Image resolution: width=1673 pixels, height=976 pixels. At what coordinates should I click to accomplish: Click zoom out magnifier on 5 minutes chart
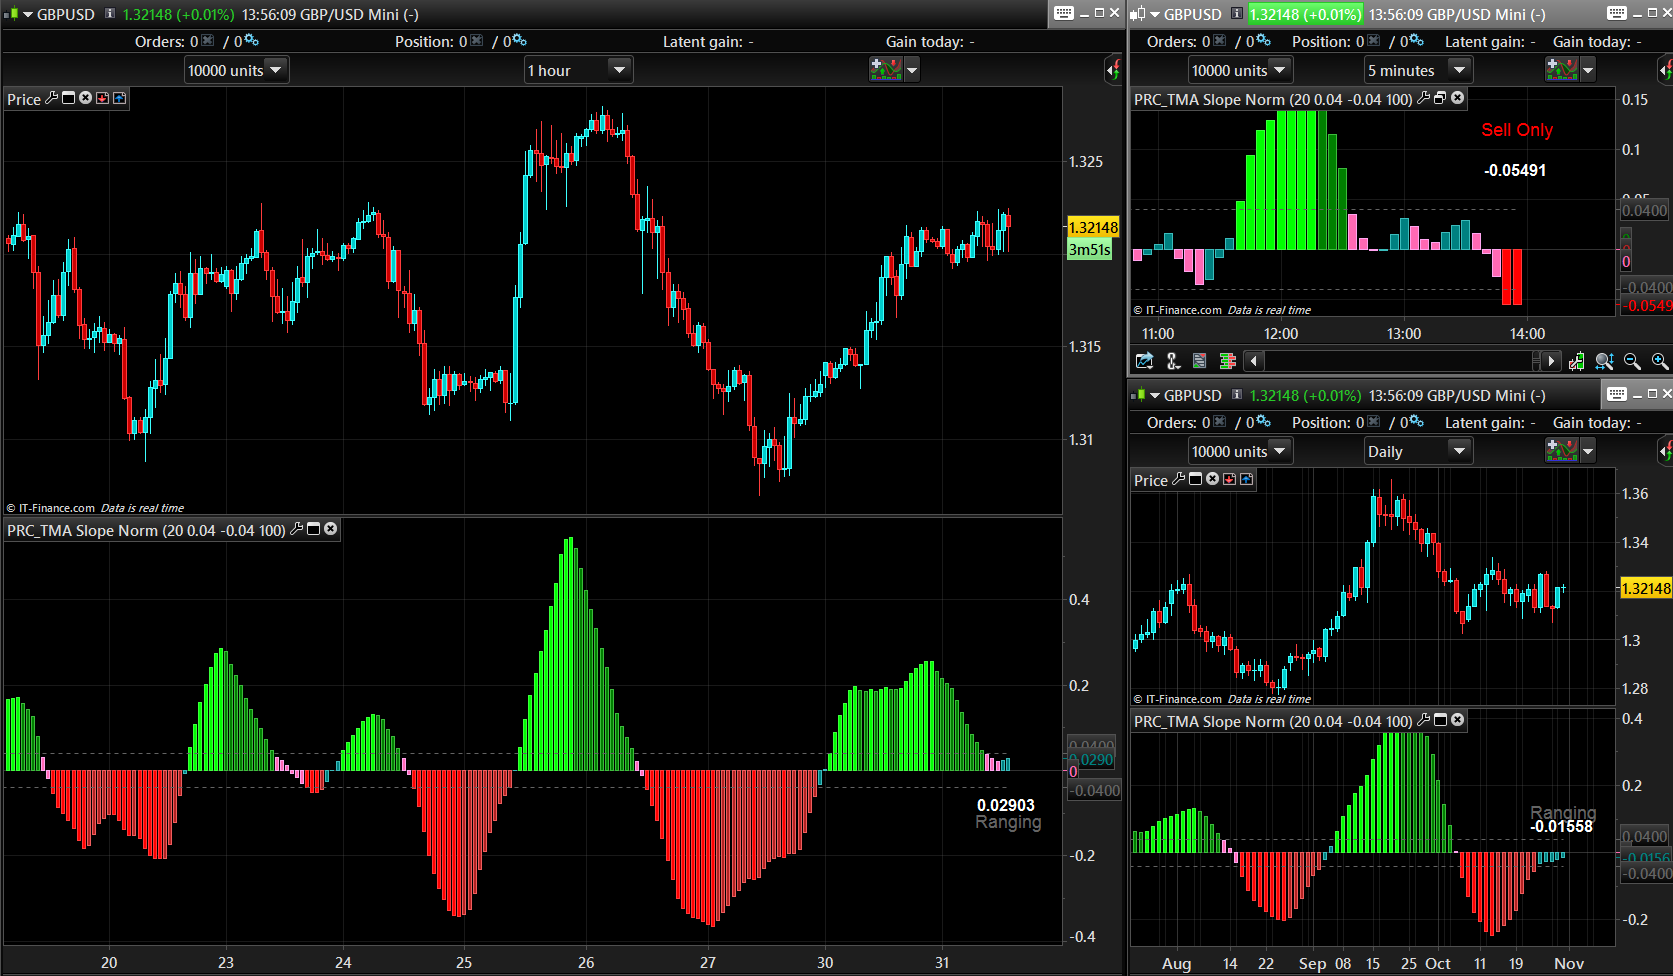point(1632,361)
